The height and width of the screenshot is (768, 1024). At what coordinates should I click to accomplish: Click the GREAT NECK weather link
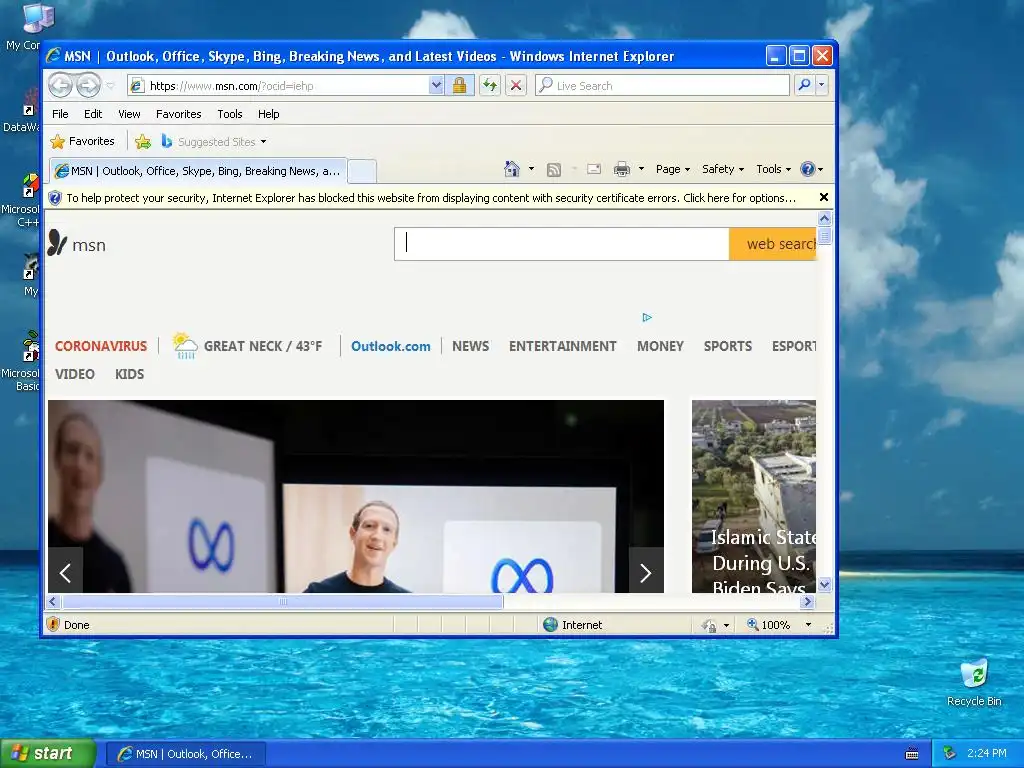[248, 345]
